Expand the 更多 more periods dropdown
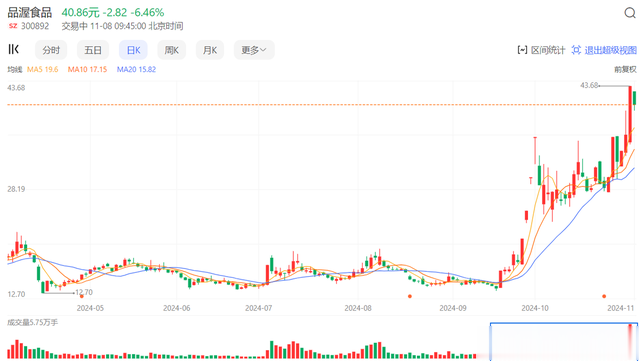This screenshot has height=361, width=640. coord(254,50)
